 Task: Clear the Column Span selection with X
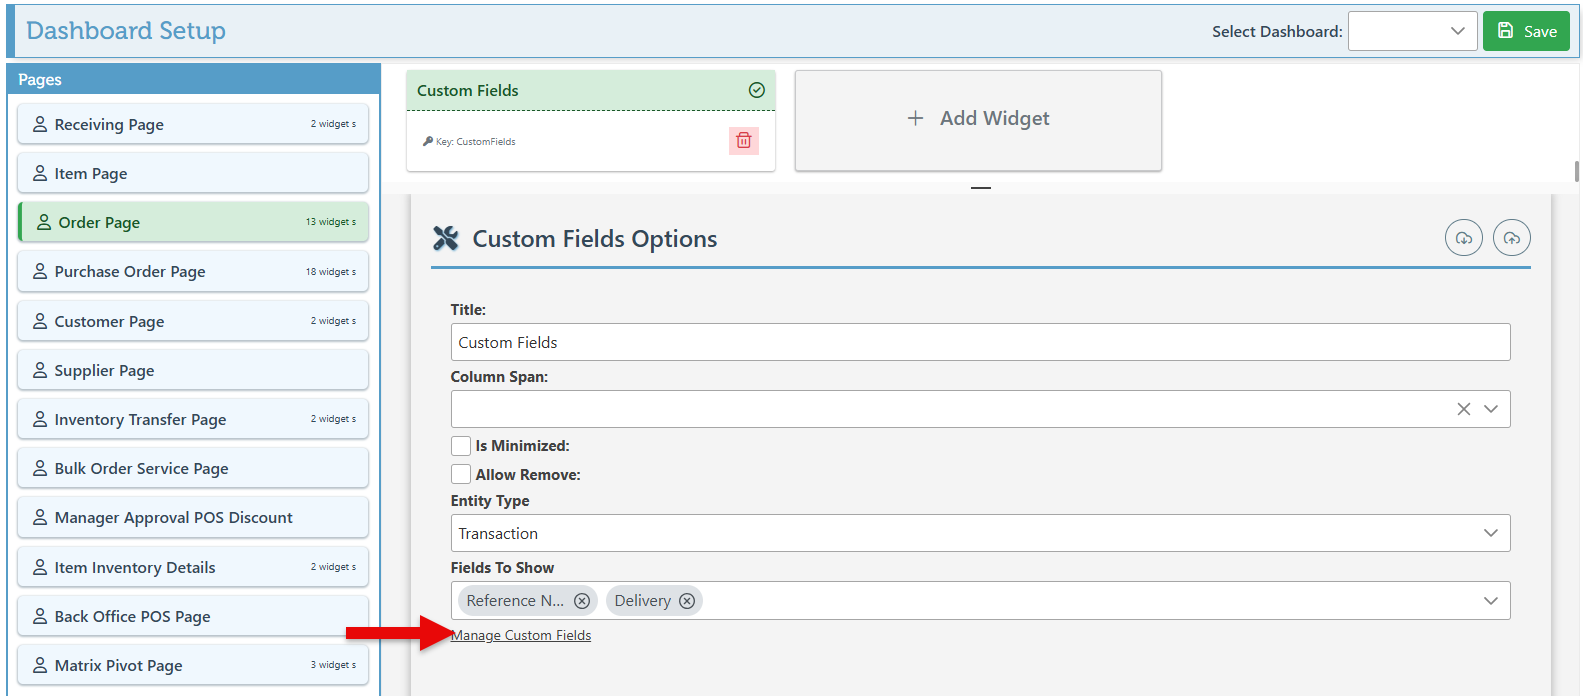pos(1463,409)
